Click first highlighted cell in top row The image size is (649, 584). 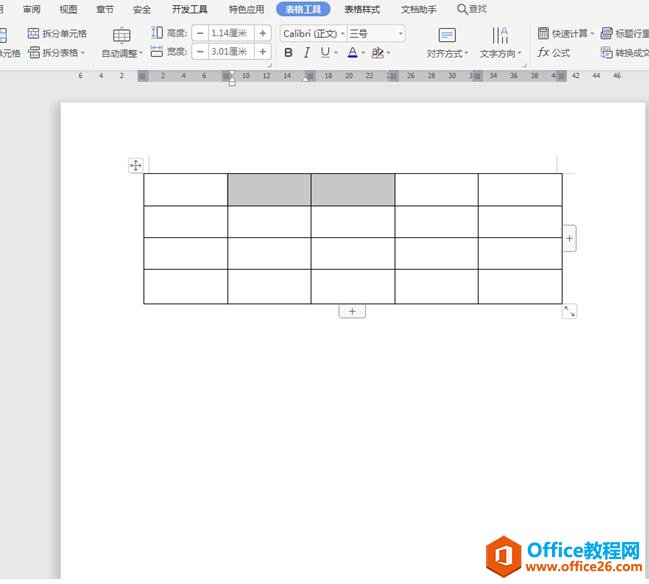(269, 190)
